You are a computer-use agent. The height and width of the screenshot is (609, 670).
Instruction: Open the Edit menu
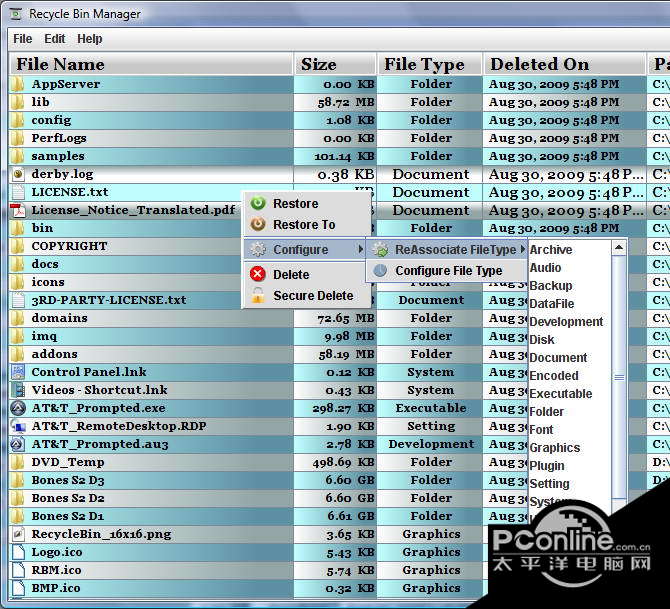(x=55, y=39)
